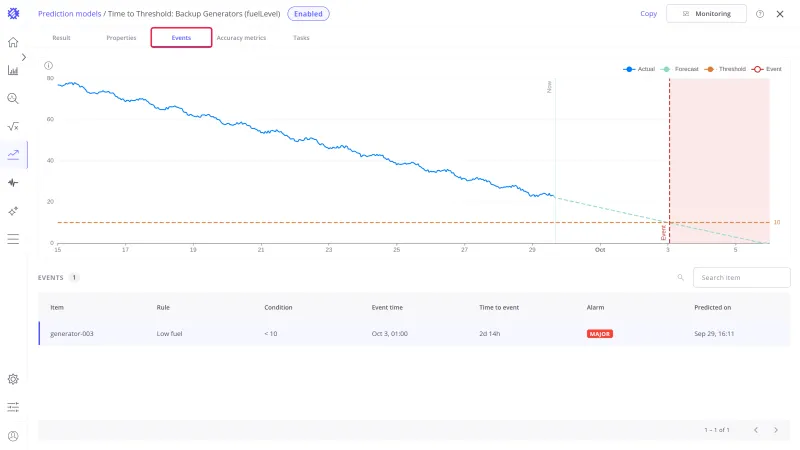Screen dimensions: 800x450
Task: Toggle the Forecast series in legend
Action: click(x=679, y=69)
